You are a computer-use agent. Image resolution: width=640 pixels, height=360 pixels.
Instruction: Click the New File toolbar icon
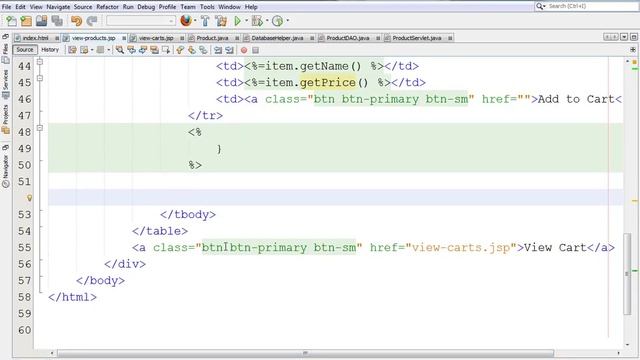pyautogui.click(x=11, y=21)
